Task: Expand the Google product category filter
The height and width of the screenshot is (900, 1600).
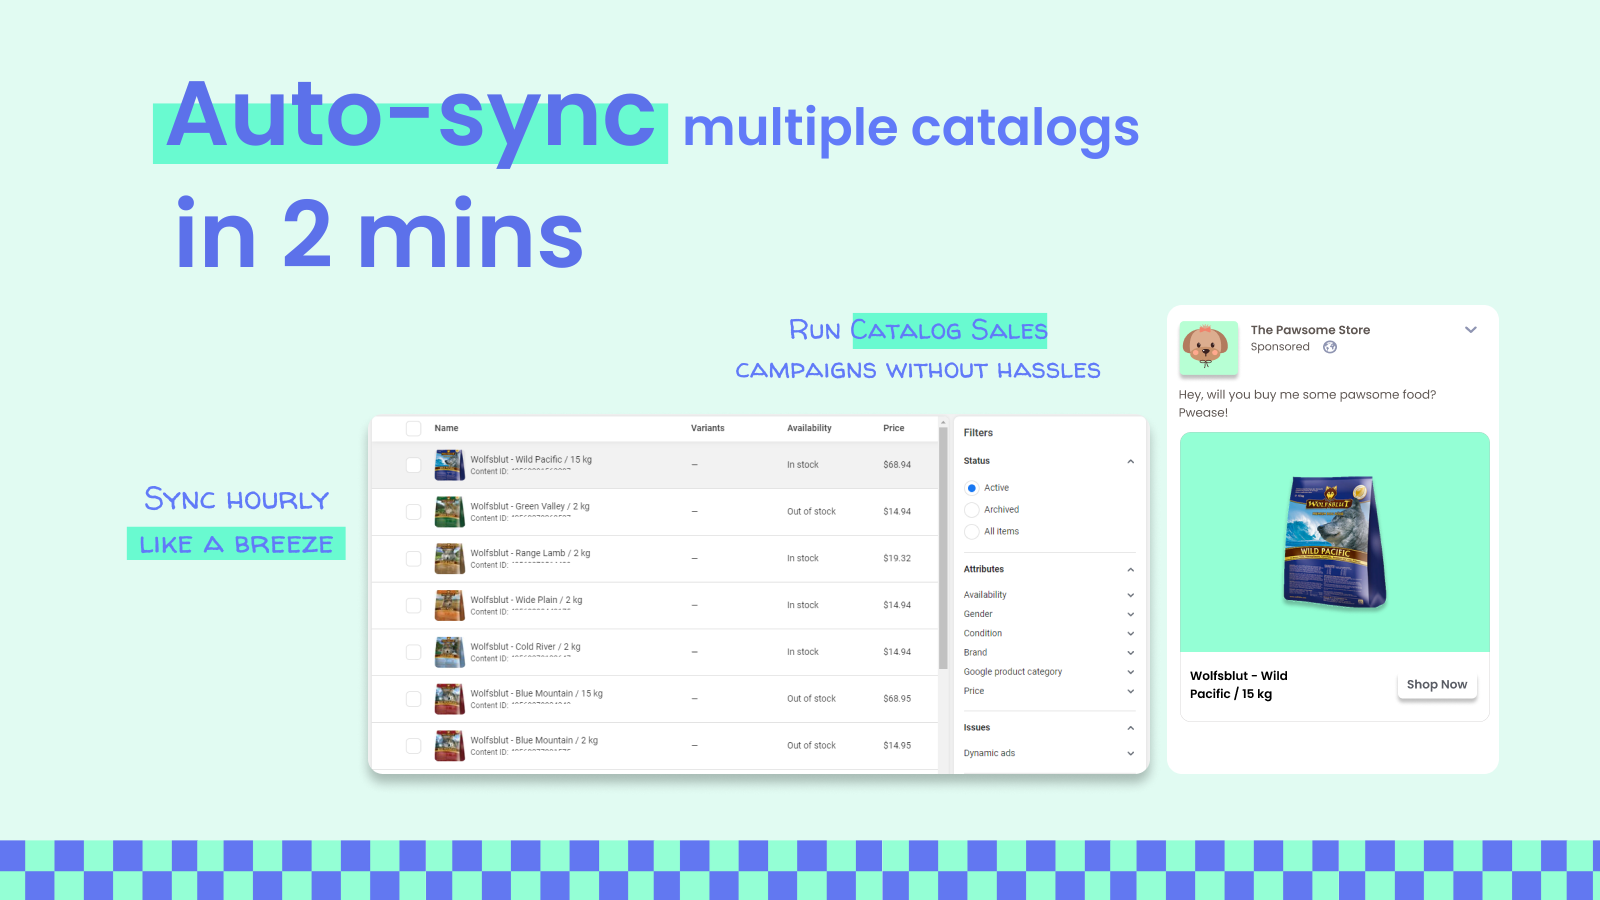Action: point(1130,671)
